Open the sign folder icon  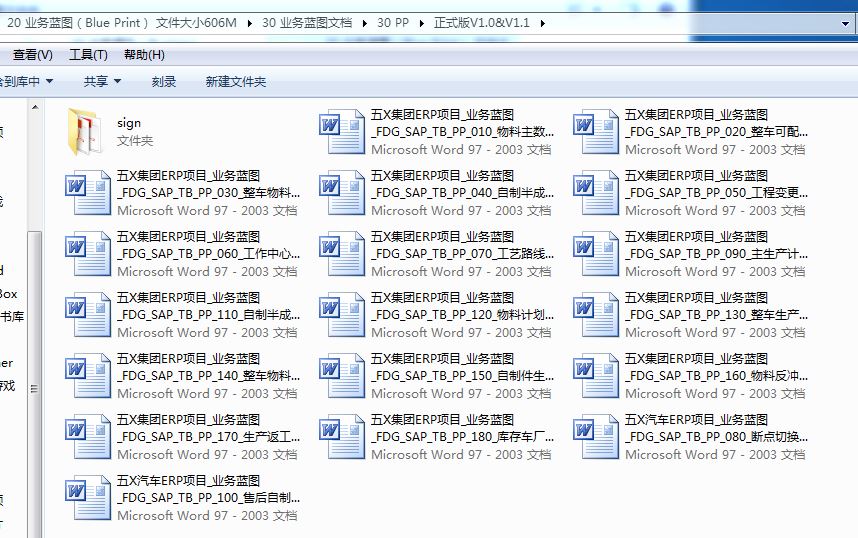coord(85,131)
